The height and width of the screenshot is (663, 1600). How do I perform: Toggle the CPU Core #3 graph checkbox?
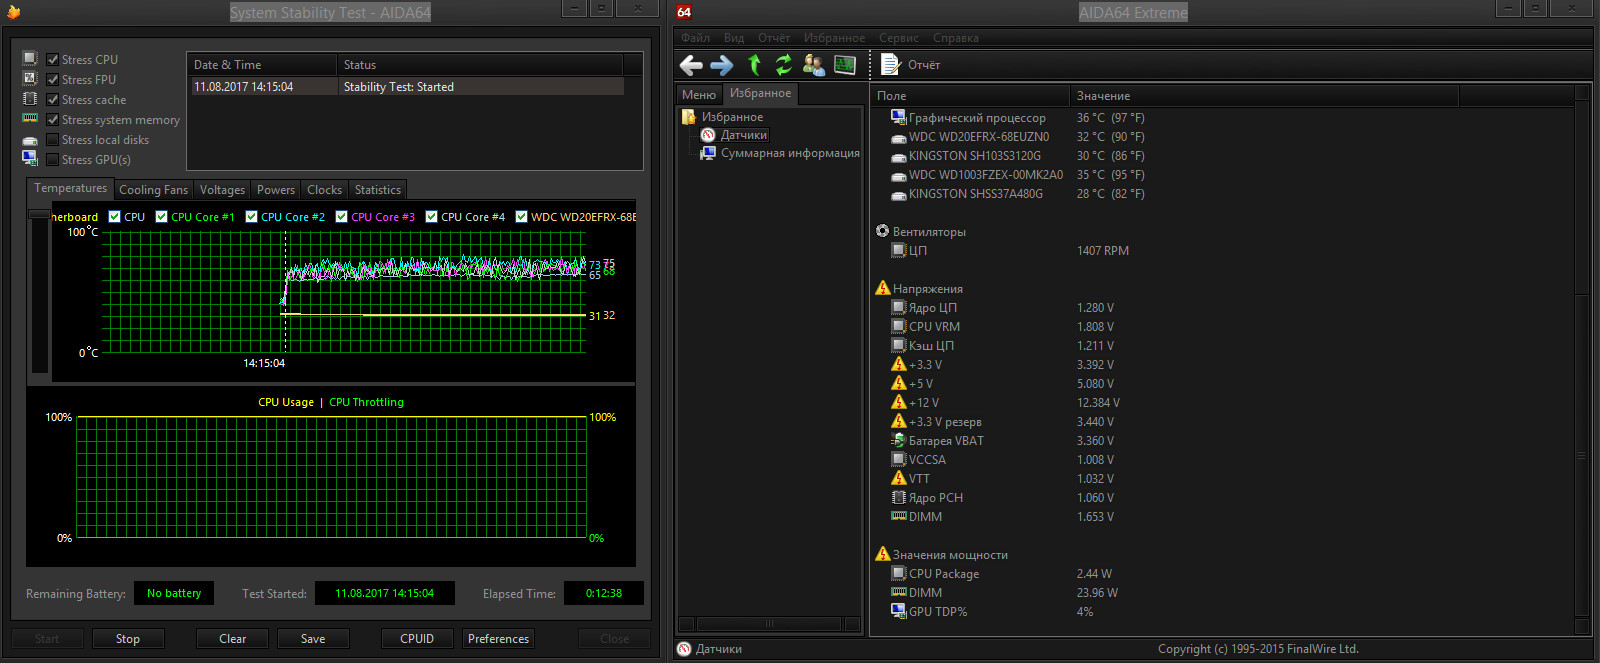342,216
